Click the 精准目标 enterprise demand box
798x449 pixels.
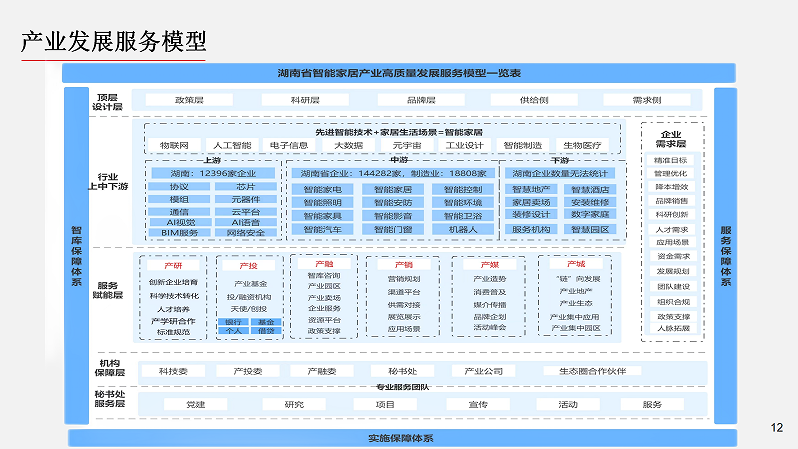[672, 160]
